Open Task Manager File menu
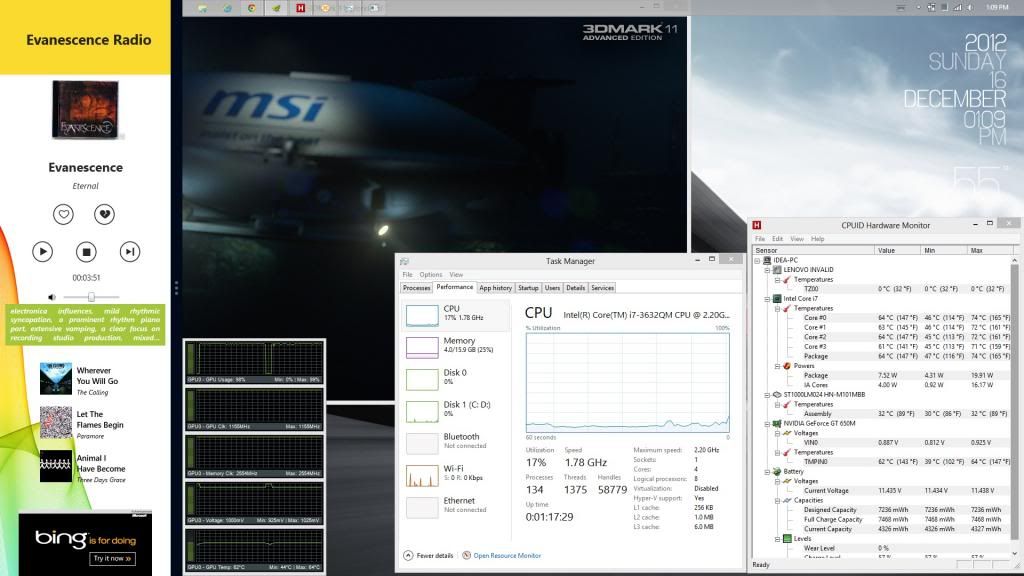This screenshot has height=576, width=1024. 408,274
